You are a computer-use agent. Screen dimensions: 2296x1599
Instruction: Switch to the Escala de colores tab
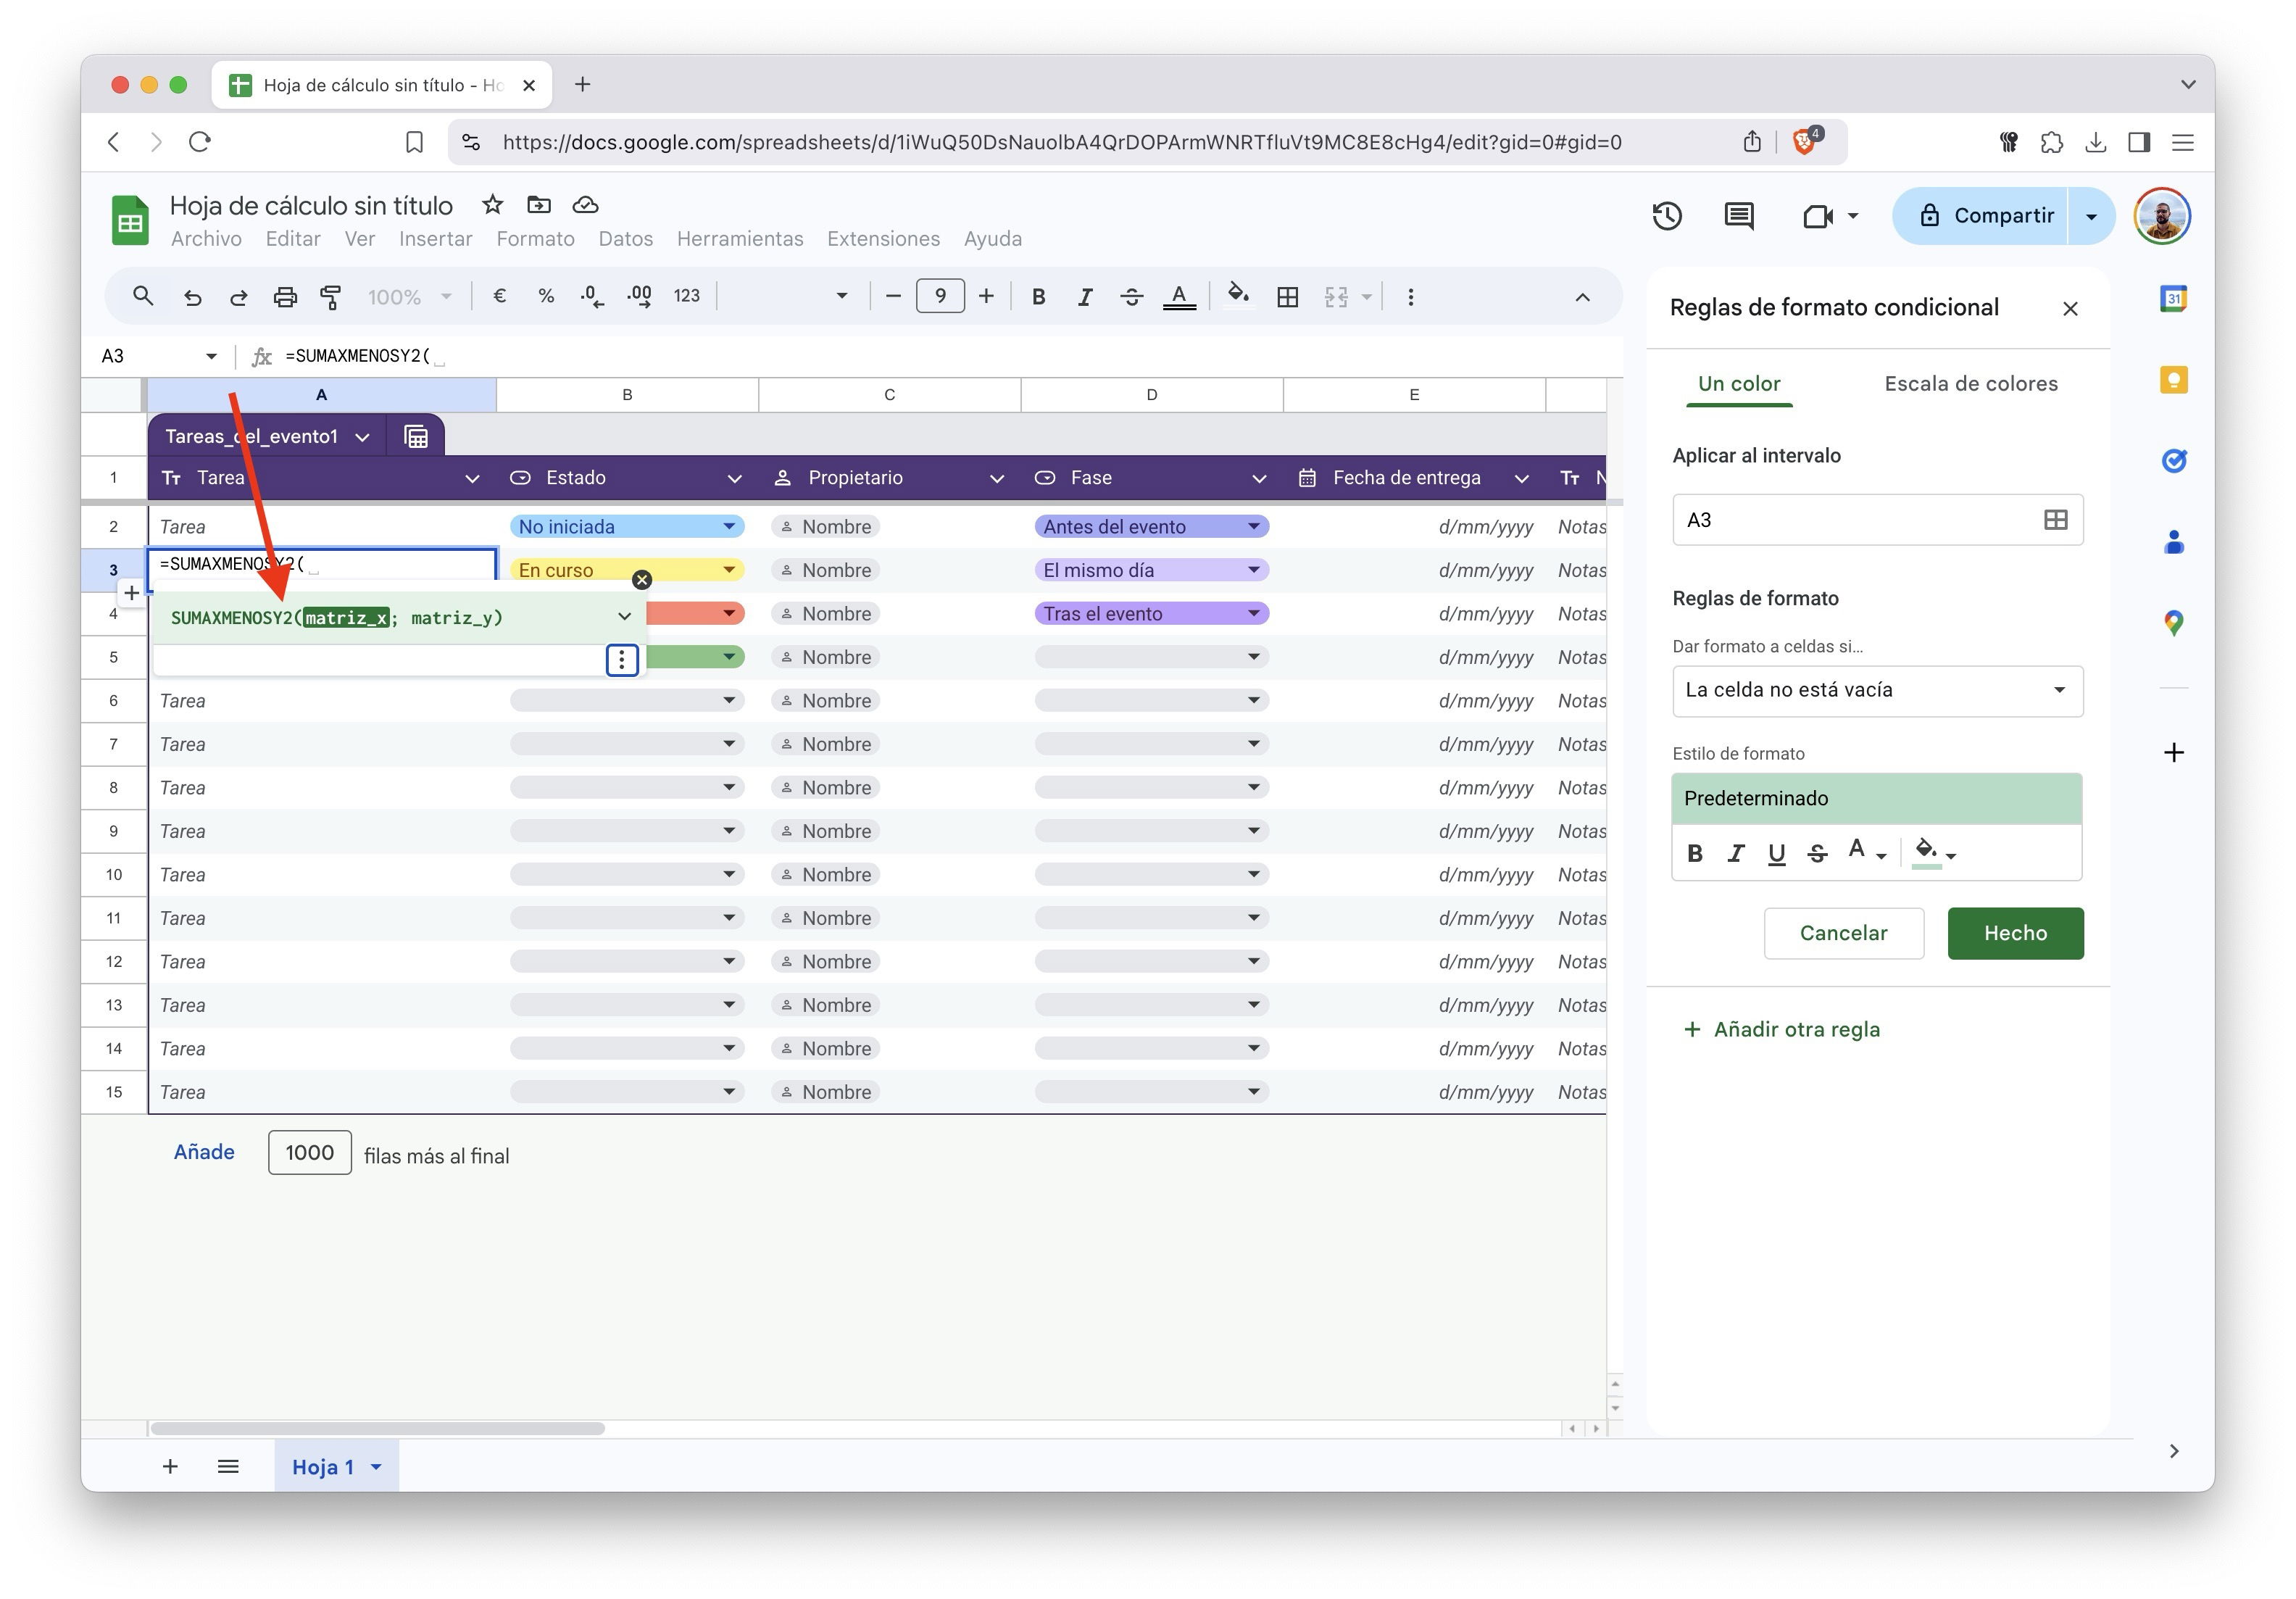(x=1970, y=383)
